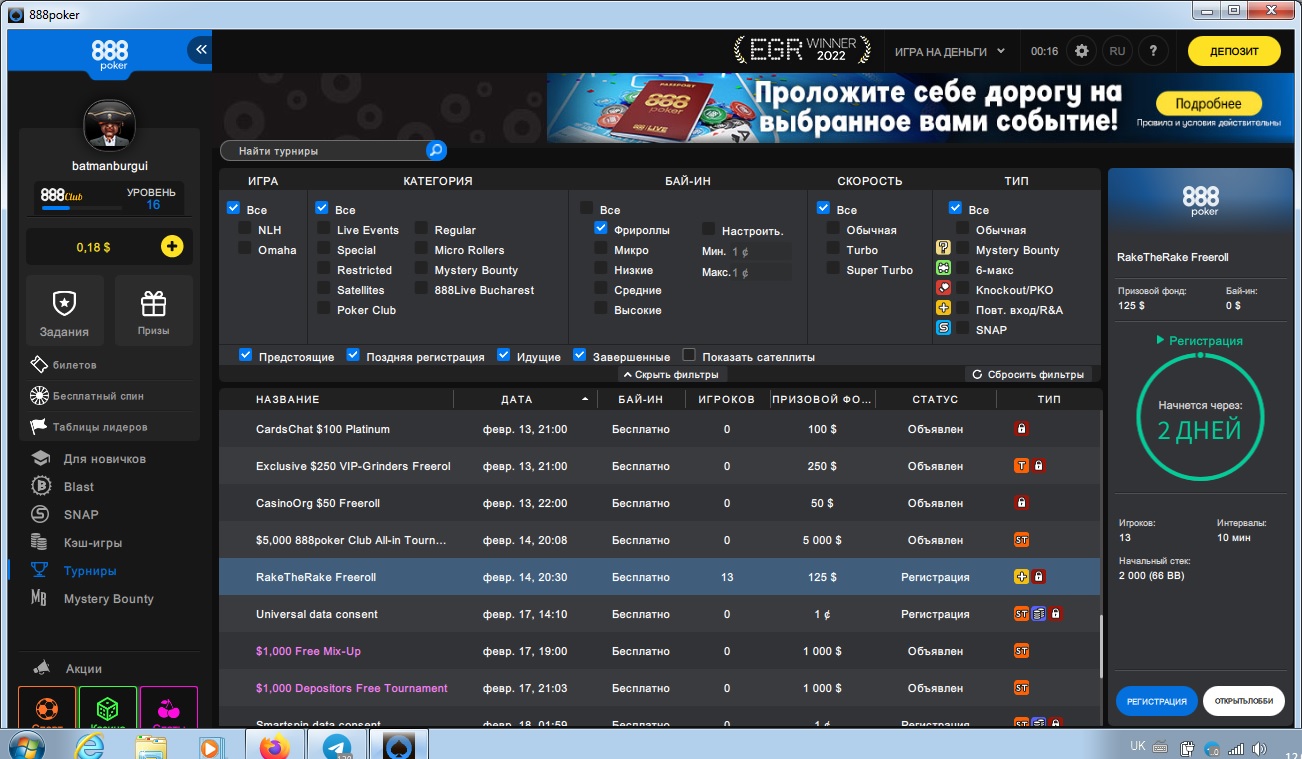Enable Показать сателлиты checkbox
This screenshot has height=759, width=1302.
(689, 355)
